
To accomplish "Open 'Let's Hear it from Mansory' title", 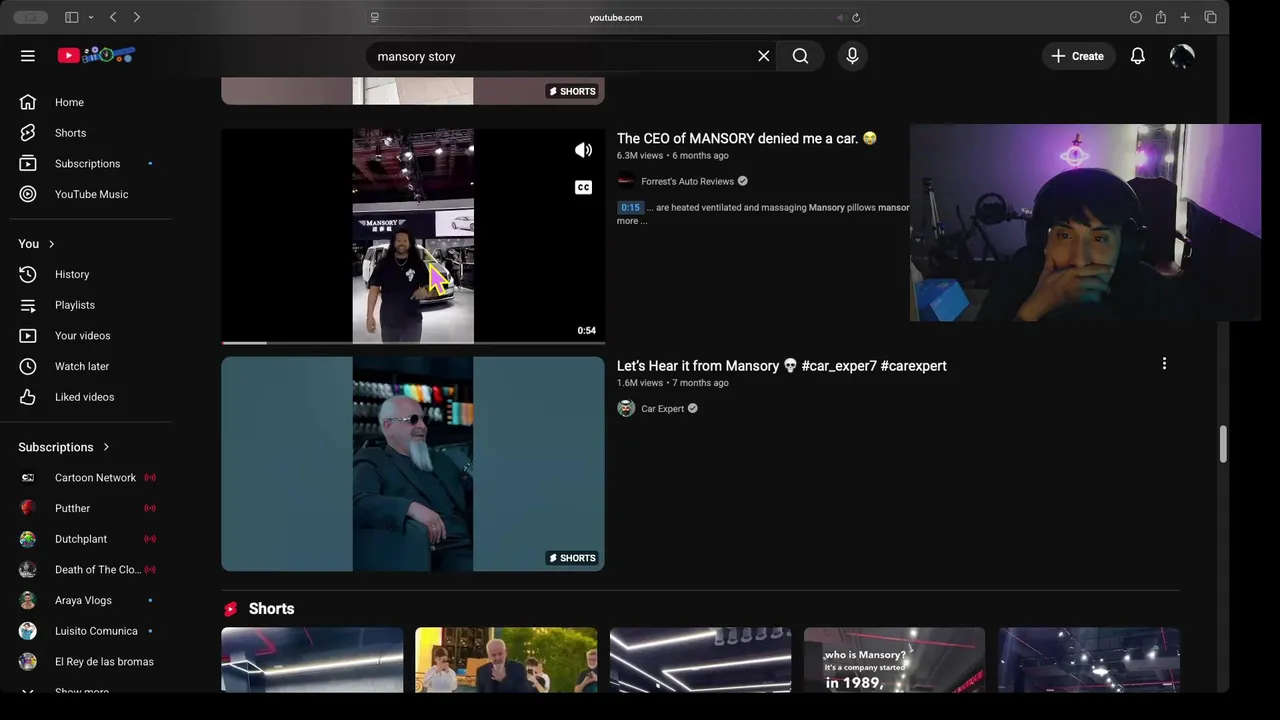I will tap(781, 366).
